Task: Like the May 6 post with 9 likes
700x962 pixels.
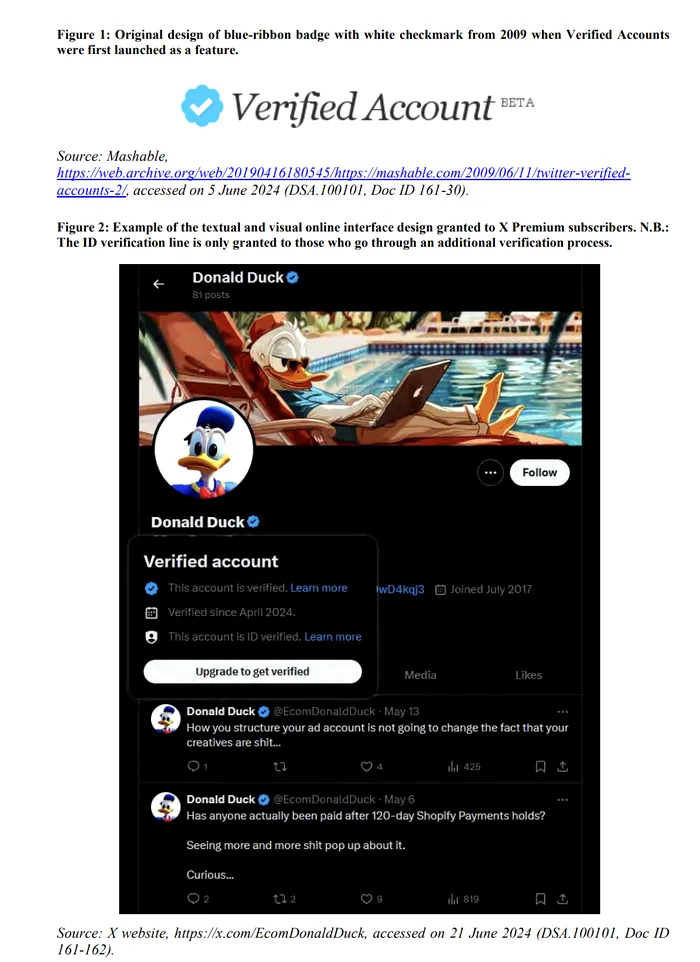Action: 366,899
